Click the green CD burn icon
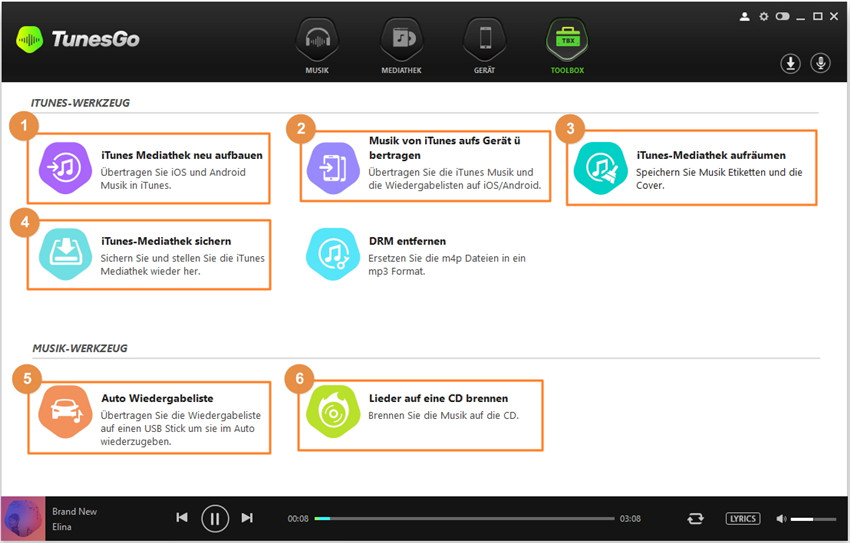The width and height of the screenshot is (850, 543). click(x=333, y=412)
